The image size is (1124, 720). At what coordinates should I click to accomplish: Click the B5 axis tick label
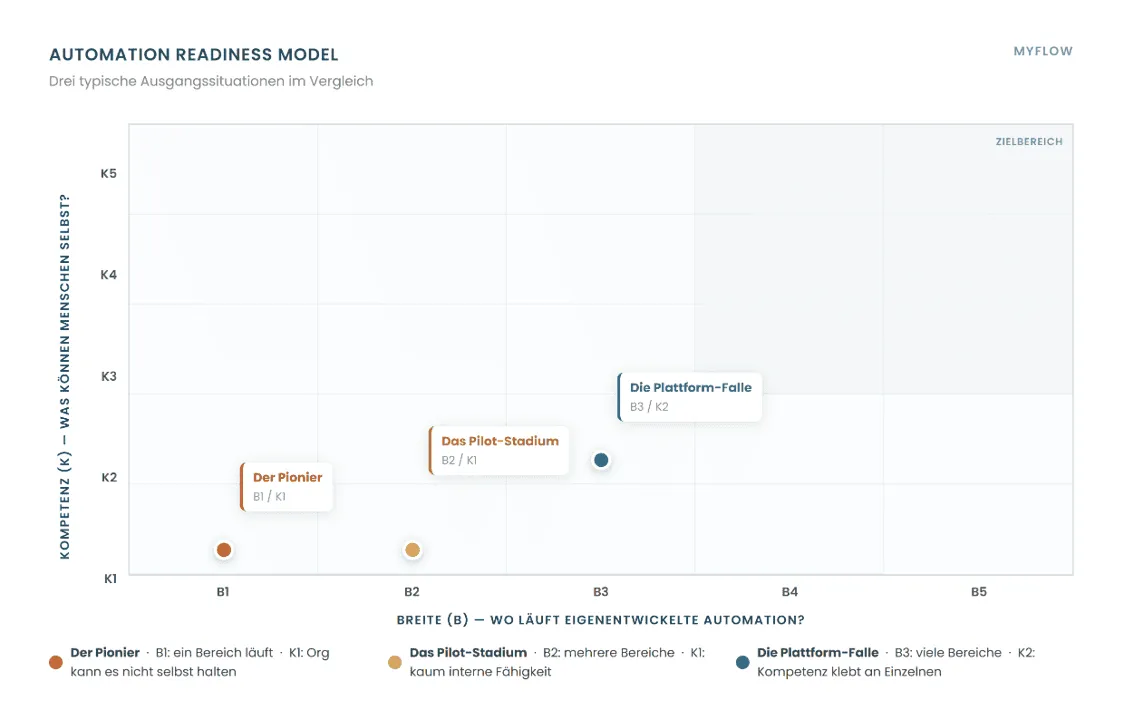coord(978,592)
